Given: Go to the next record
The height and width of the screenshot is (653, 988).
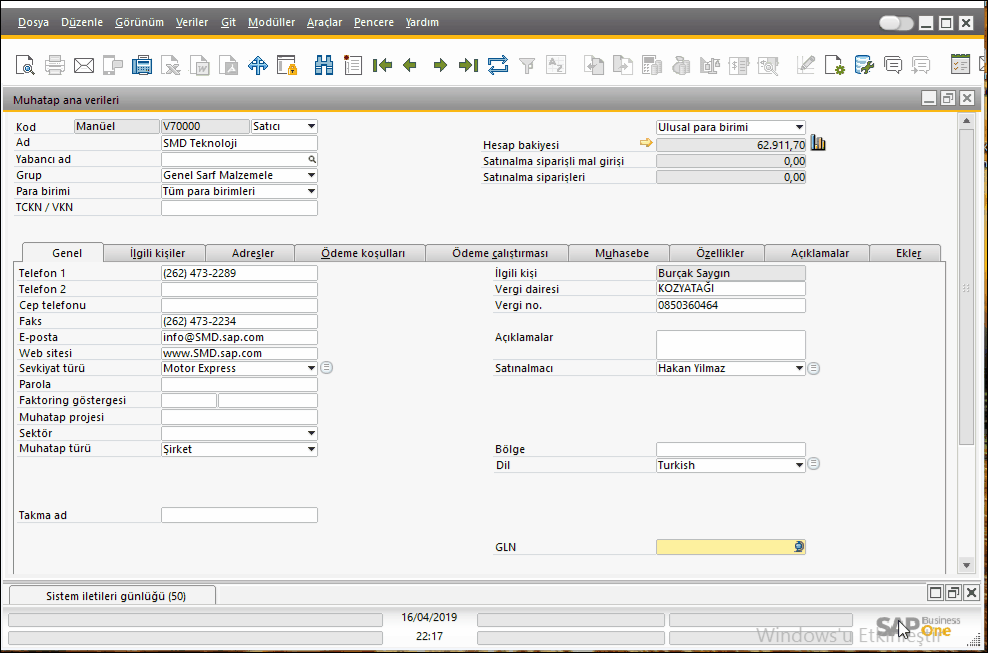Looking at the screenshot, I should 440,65.
